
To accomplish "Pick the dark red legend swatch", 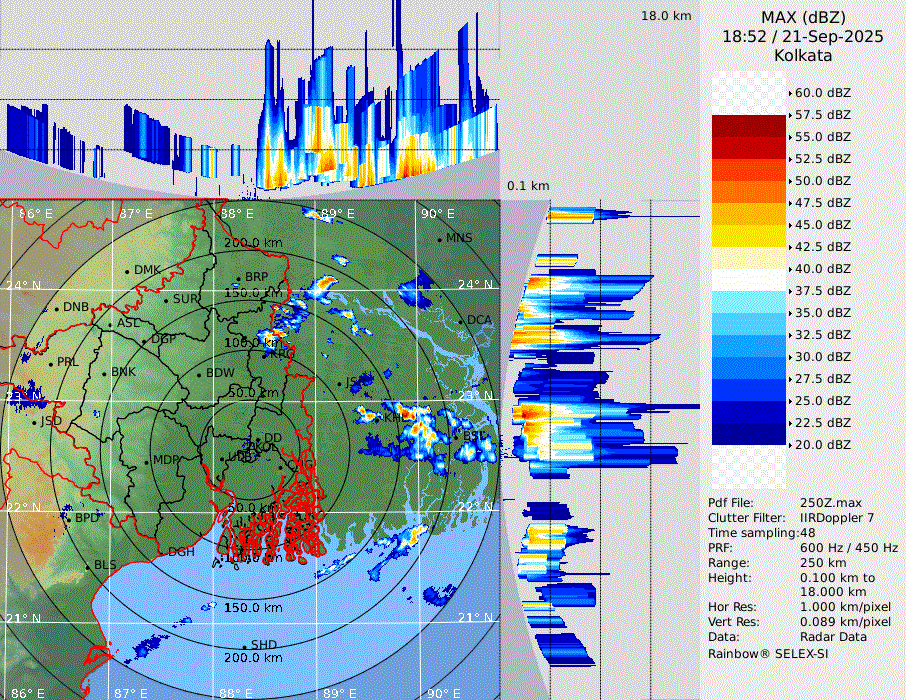I will click(x=748, y=126).
